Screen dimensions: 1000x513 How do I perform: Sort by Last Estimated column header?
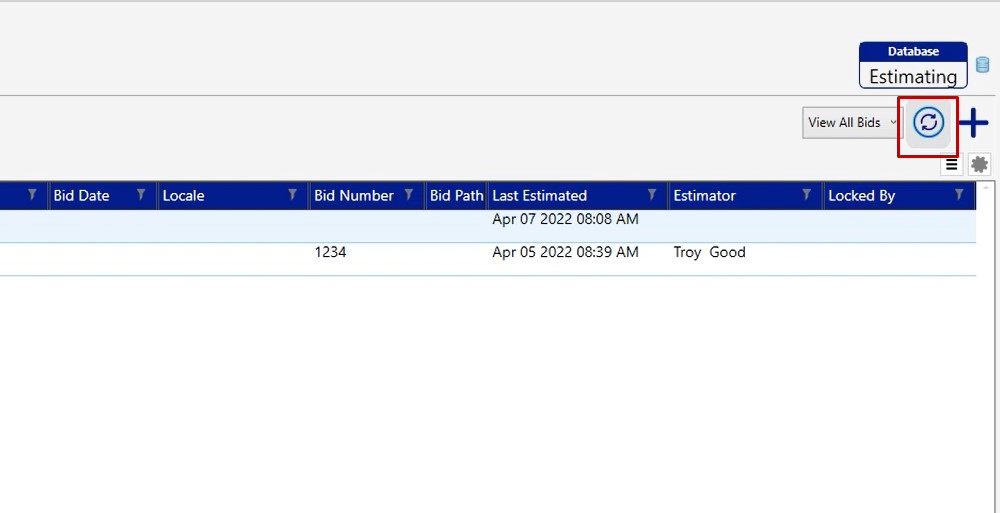(540, 196)
